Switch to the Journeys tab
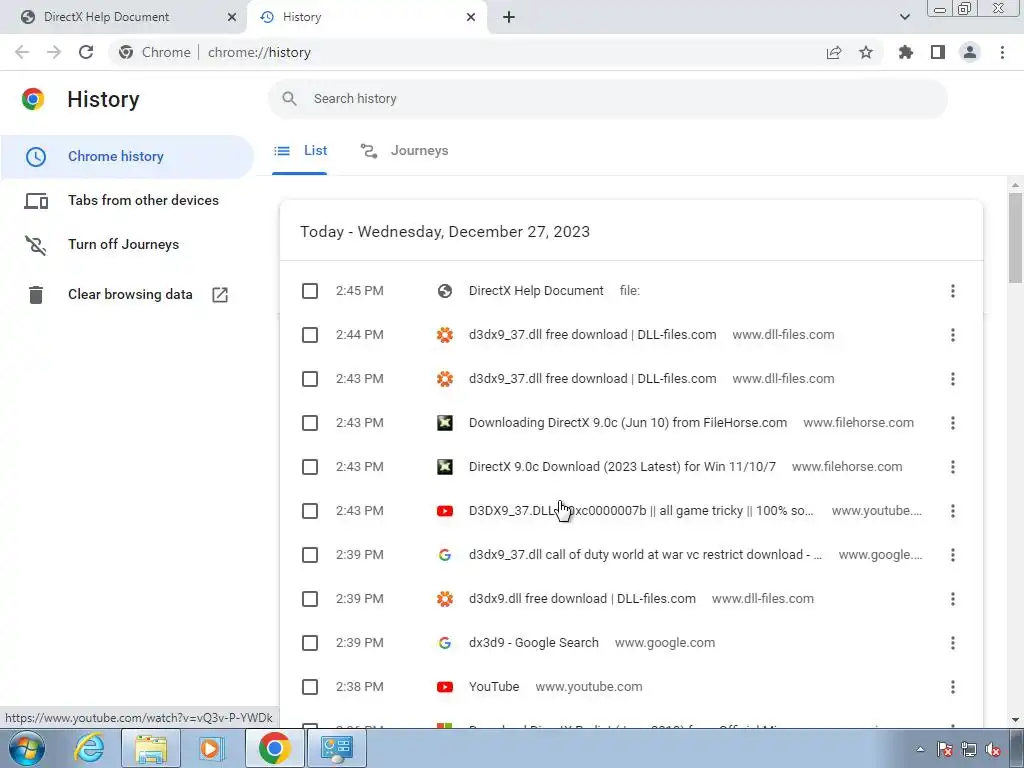This screenshot has width=1024, height=768. tap(405, 151)
